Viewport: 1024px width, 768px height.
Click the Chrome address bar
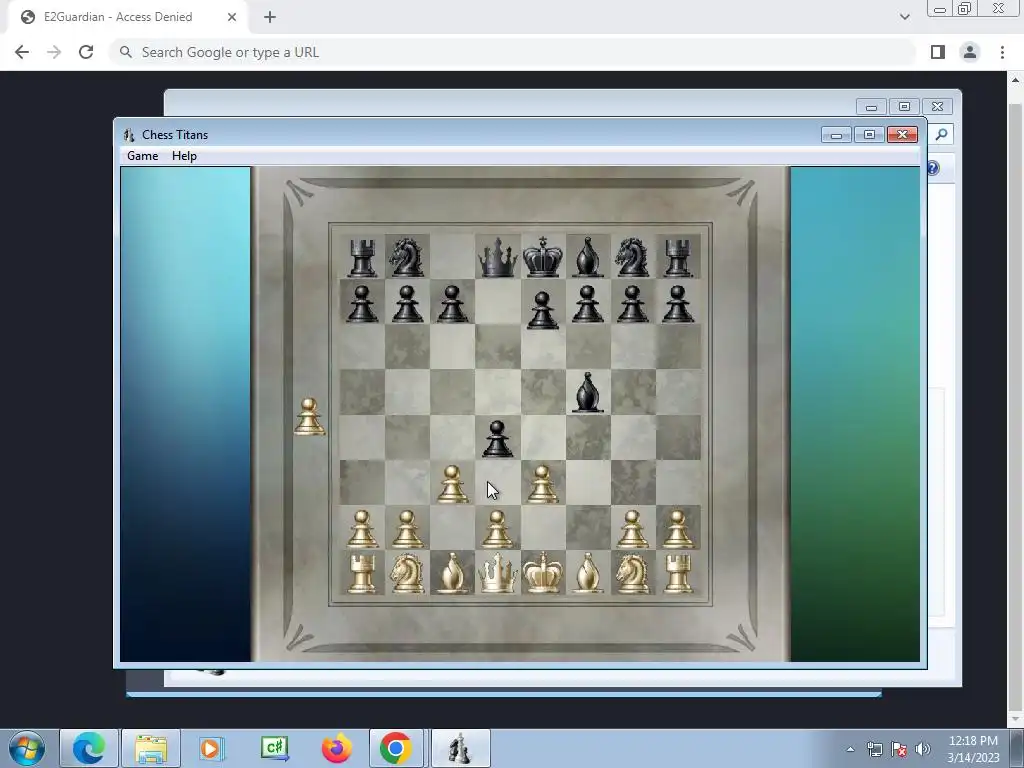click(513, 52)
